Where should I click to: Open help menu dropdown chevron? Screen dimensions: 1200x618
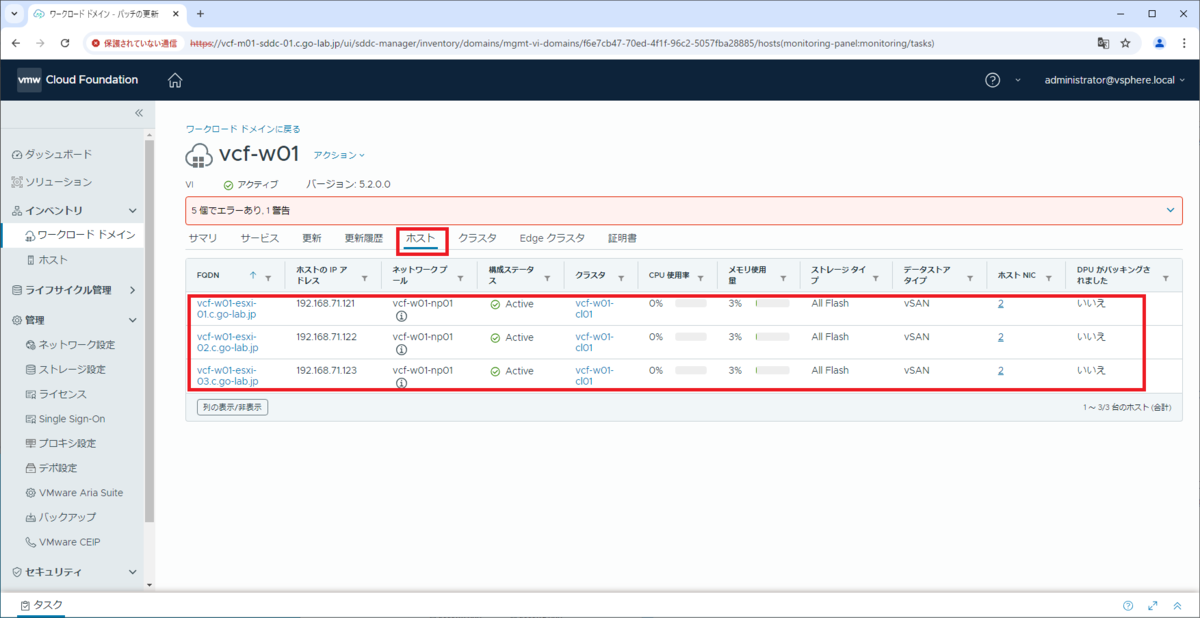[1018, 80]
